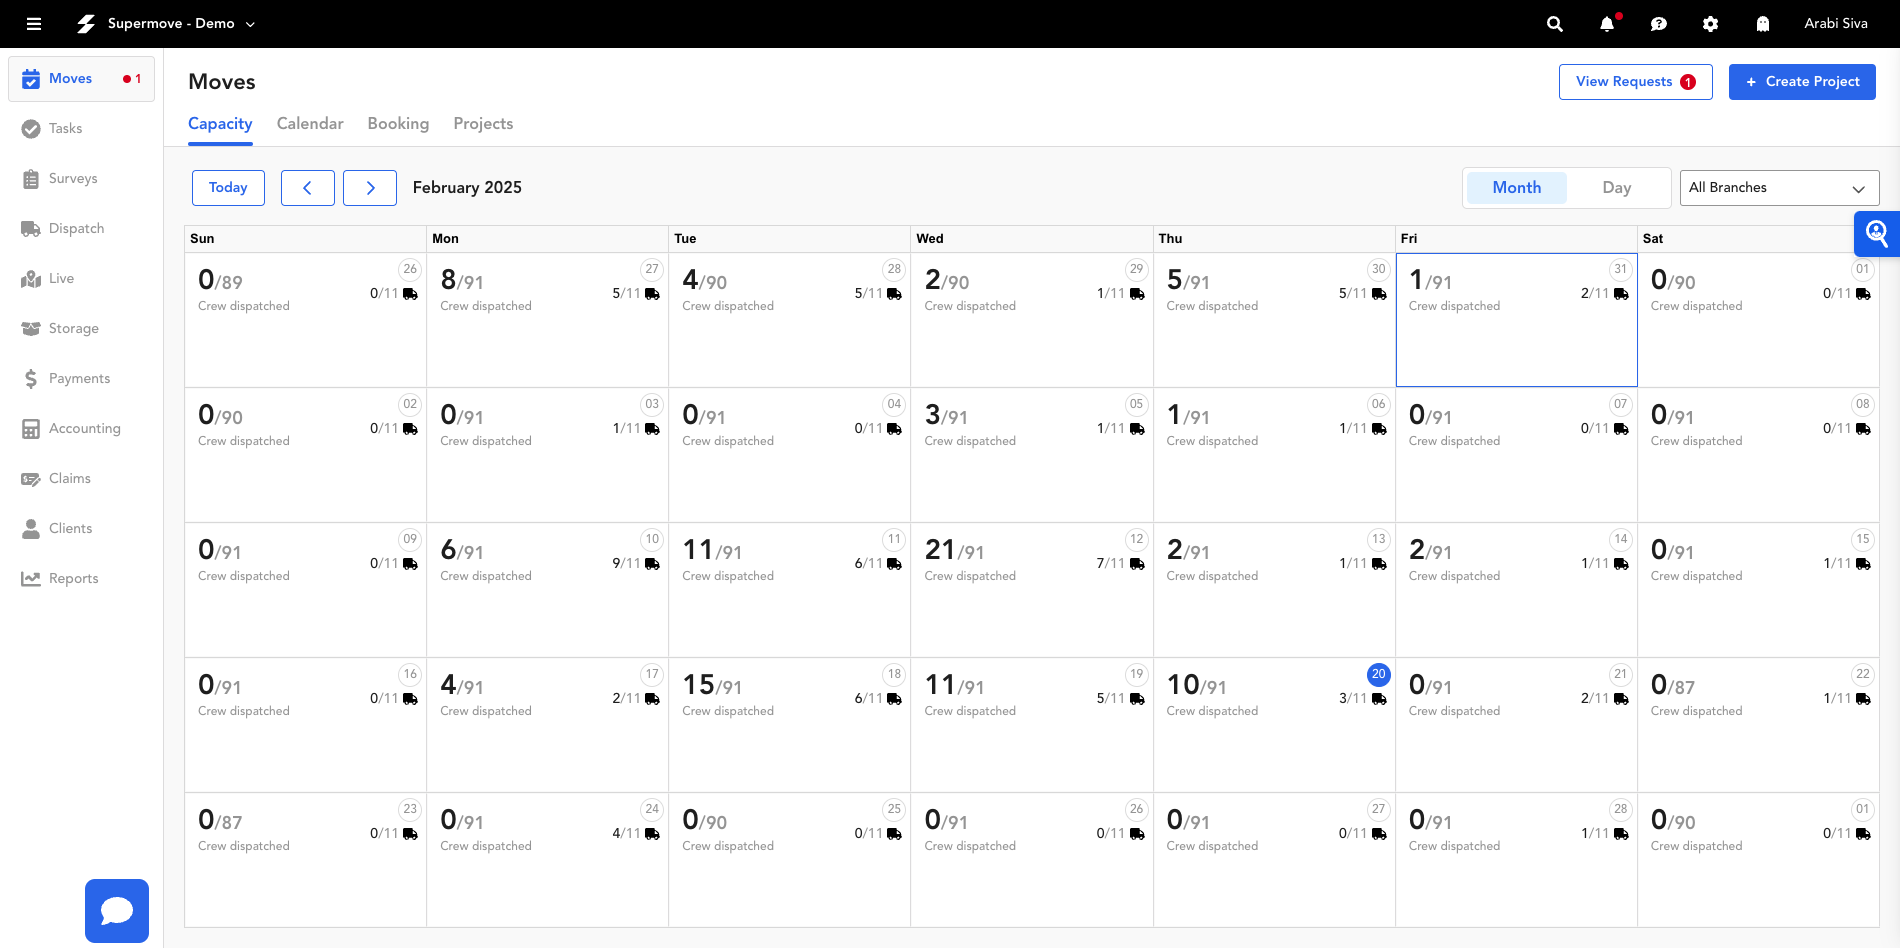The height and width of the screenshot is (948, 1900).
Task: Open the help chat bubble icon
Action: (x=1659, y=24)
